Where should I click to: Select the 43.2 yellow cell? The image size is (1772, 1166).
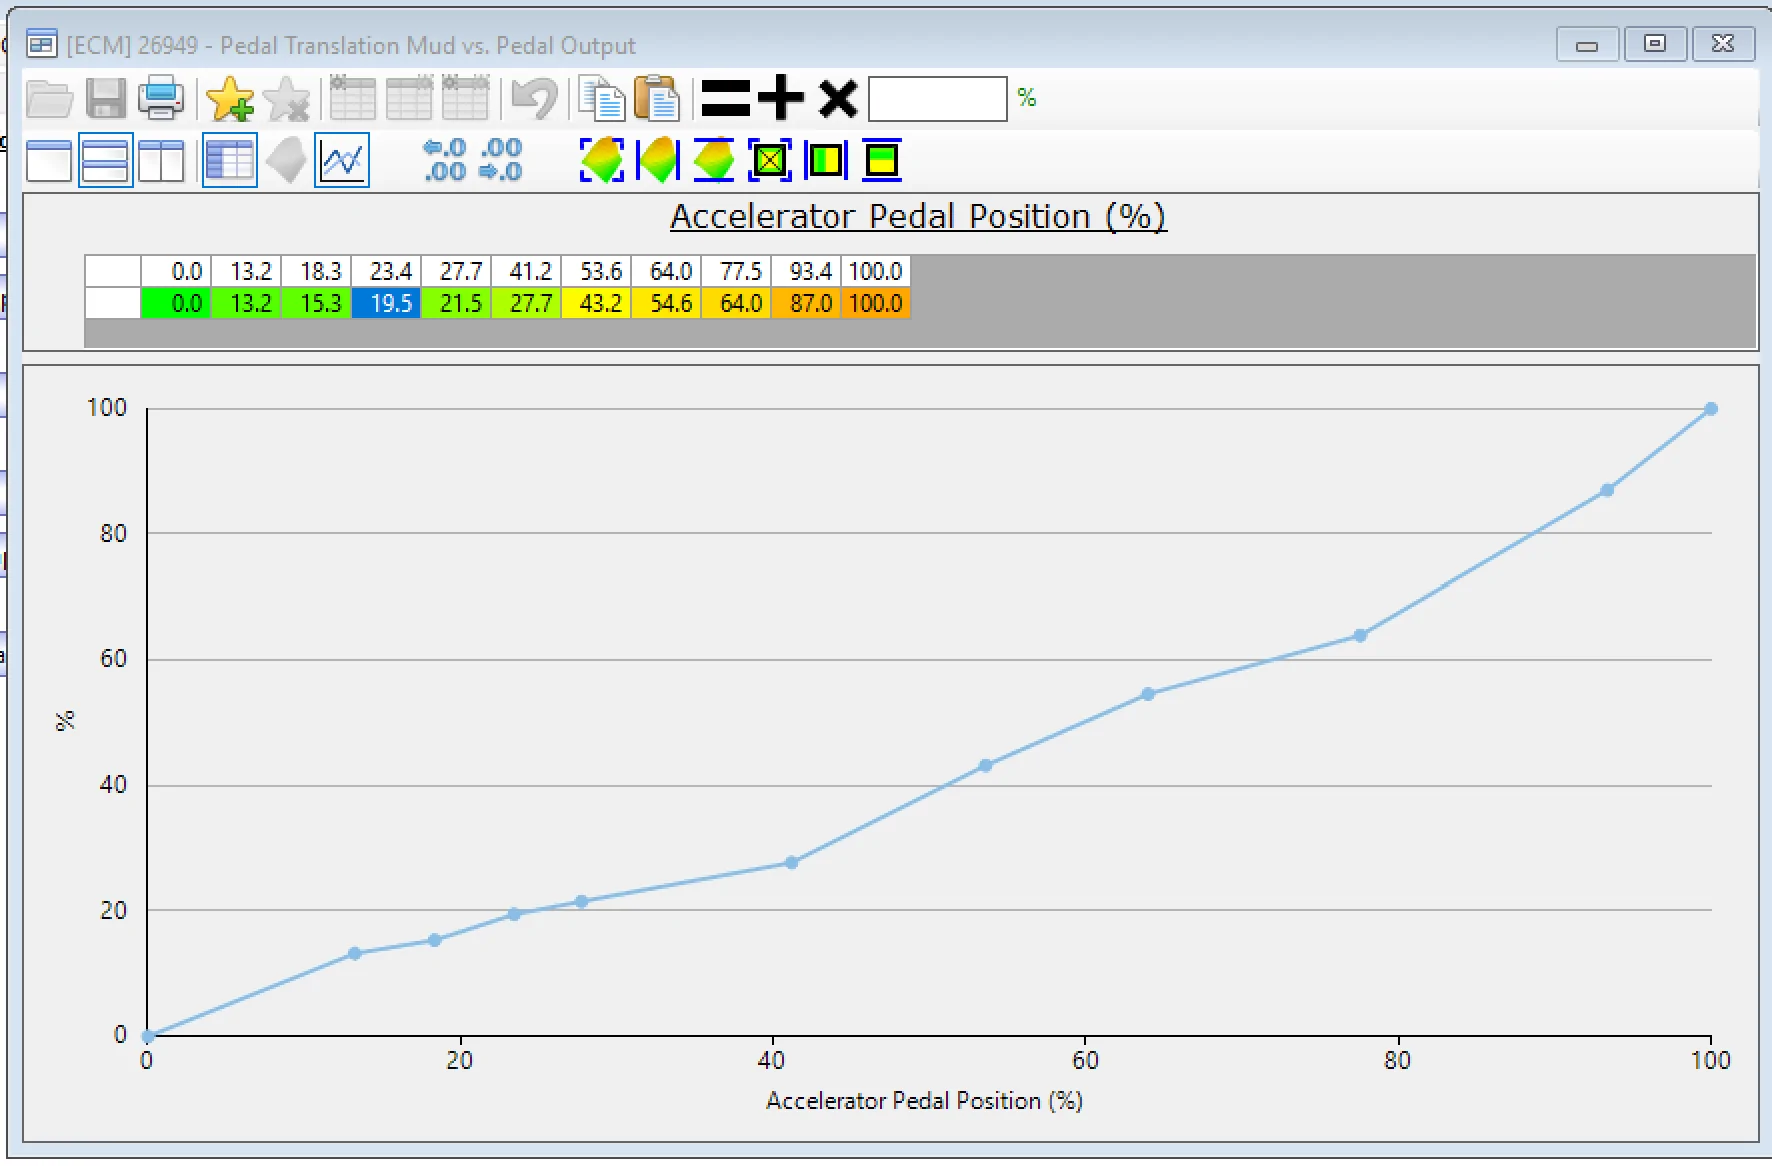[596, 303]
